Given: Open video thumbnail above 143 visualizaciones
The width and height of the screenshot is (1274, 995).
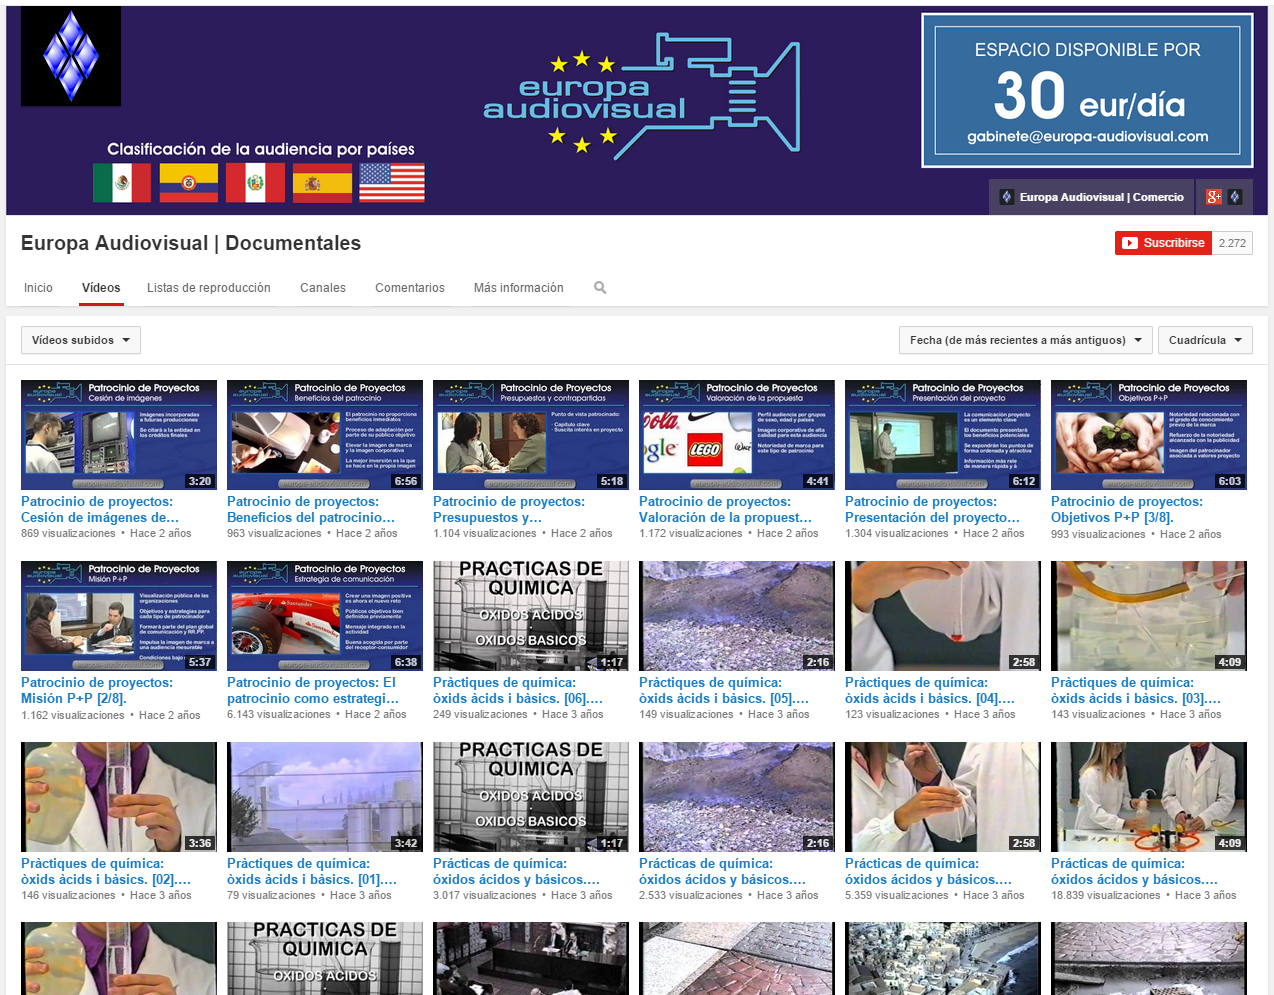Looking at the screenshot, I should [1149, 616].
